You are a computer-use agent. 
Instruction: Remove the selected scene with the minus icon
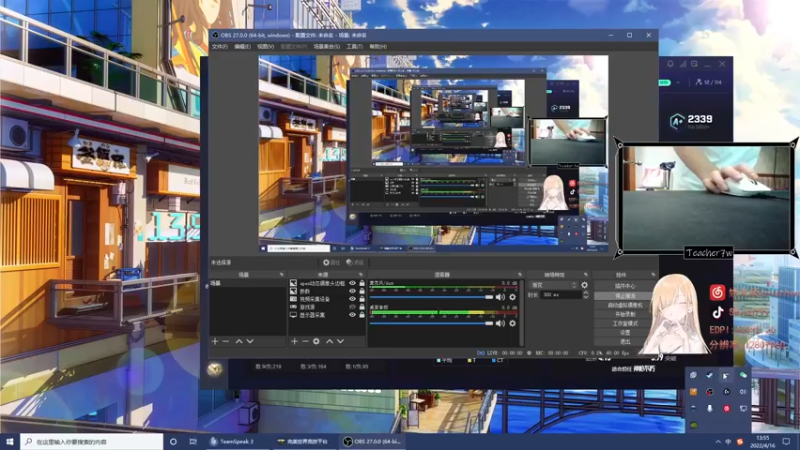click(226, 341)
